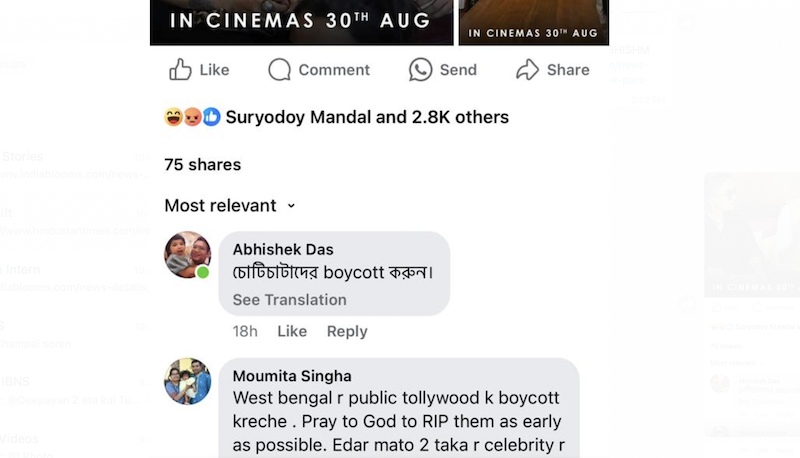Click the haha reaction emoji
The image size is (800, 458).
(173, 117)
